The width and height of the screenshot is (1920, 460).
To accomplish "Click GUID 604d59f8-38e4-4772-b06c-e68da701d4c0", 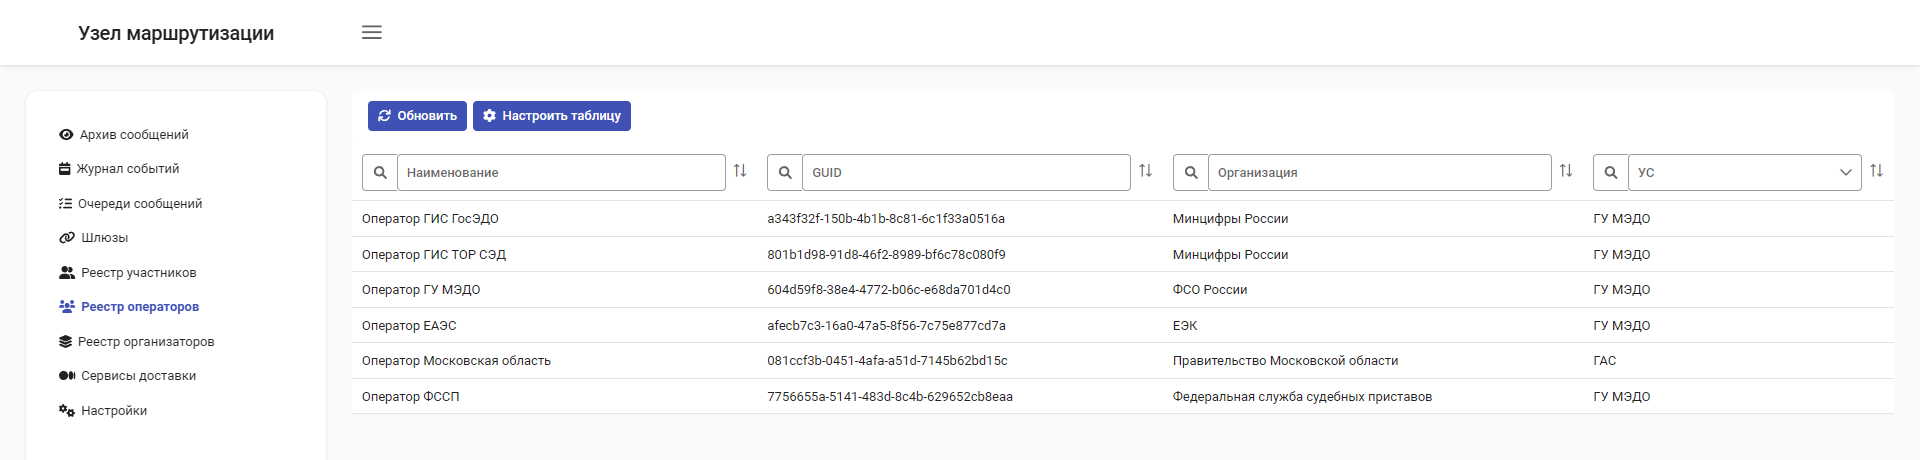I will 889,290.
